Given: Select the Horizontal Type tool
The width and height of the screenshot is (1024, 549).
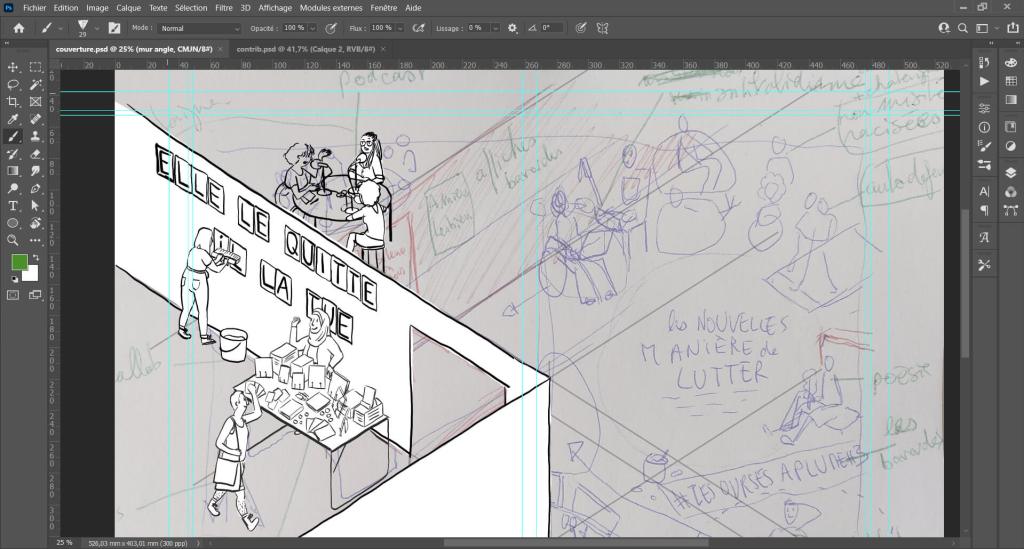Looking at the screenshot, I should click(14, 206).
